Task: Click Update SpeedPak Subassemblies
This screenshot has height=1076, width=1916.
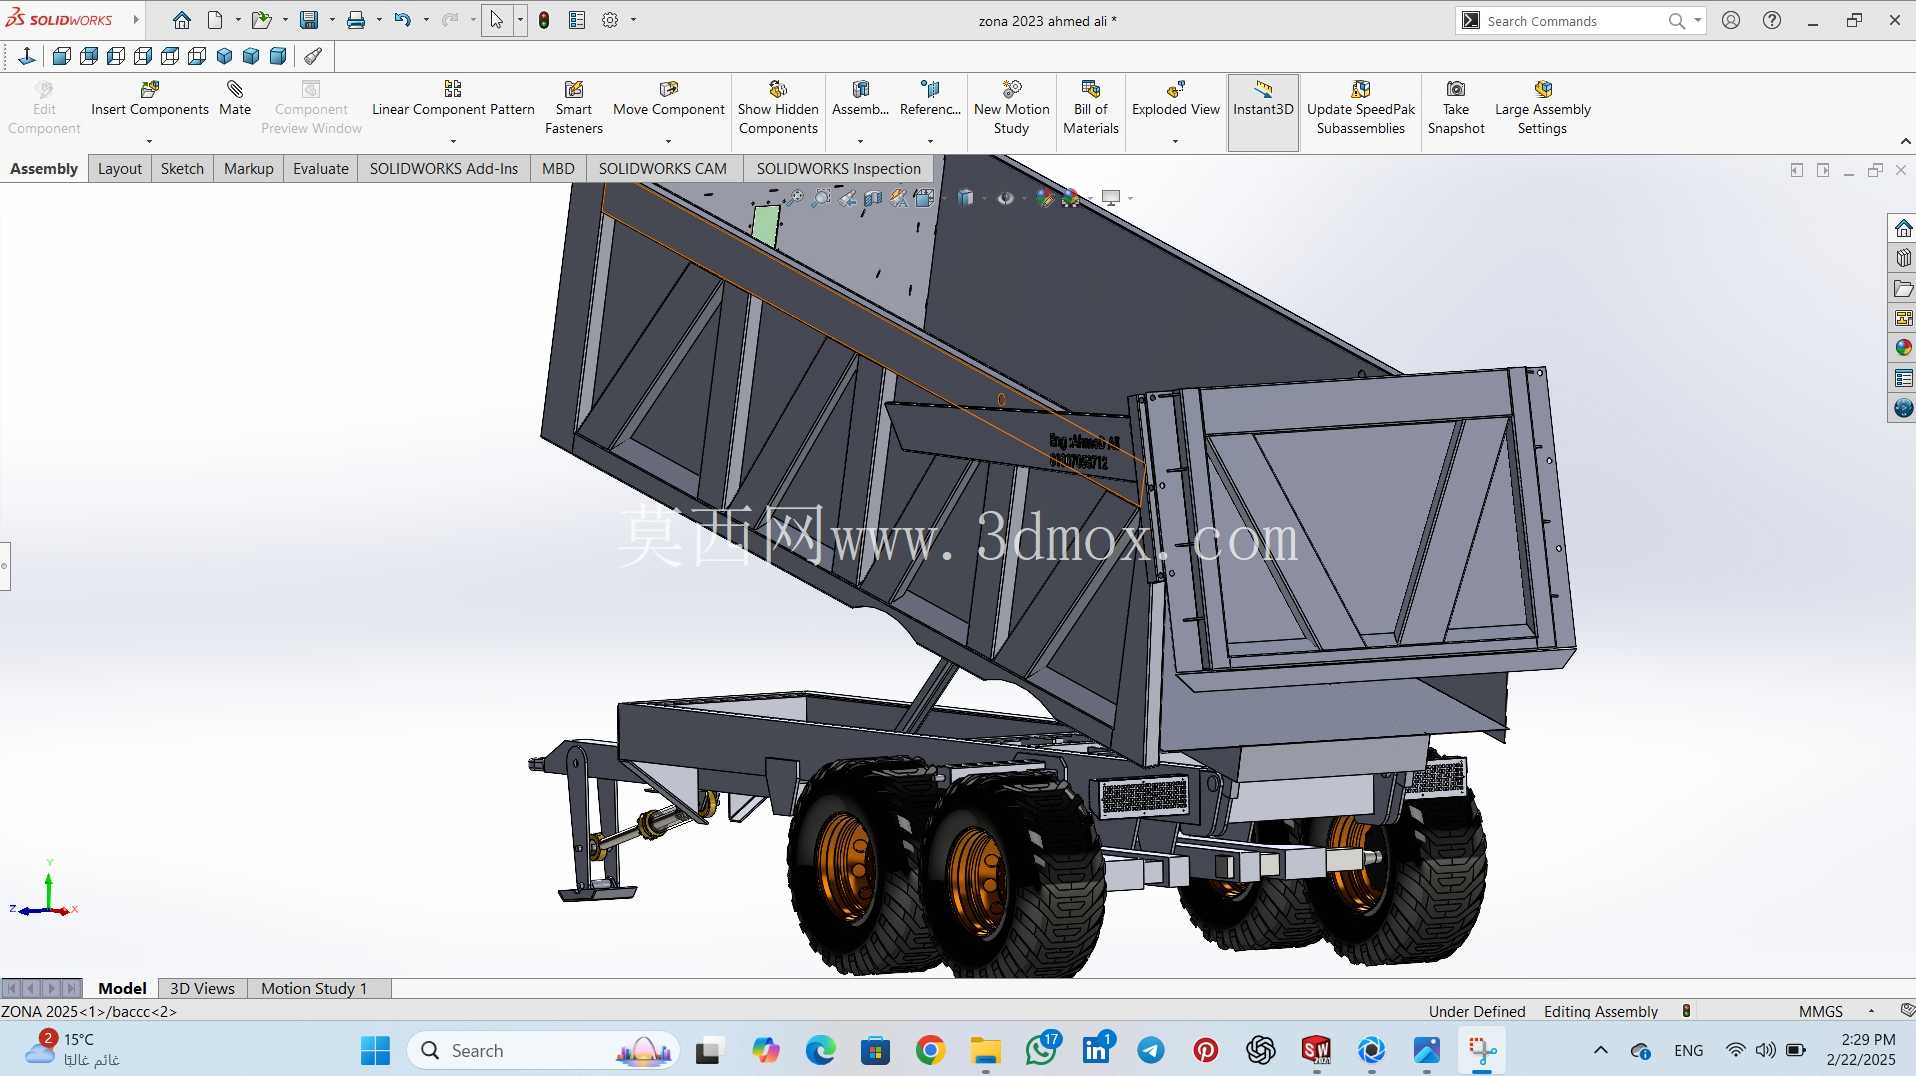Action: click(1361, 108)
